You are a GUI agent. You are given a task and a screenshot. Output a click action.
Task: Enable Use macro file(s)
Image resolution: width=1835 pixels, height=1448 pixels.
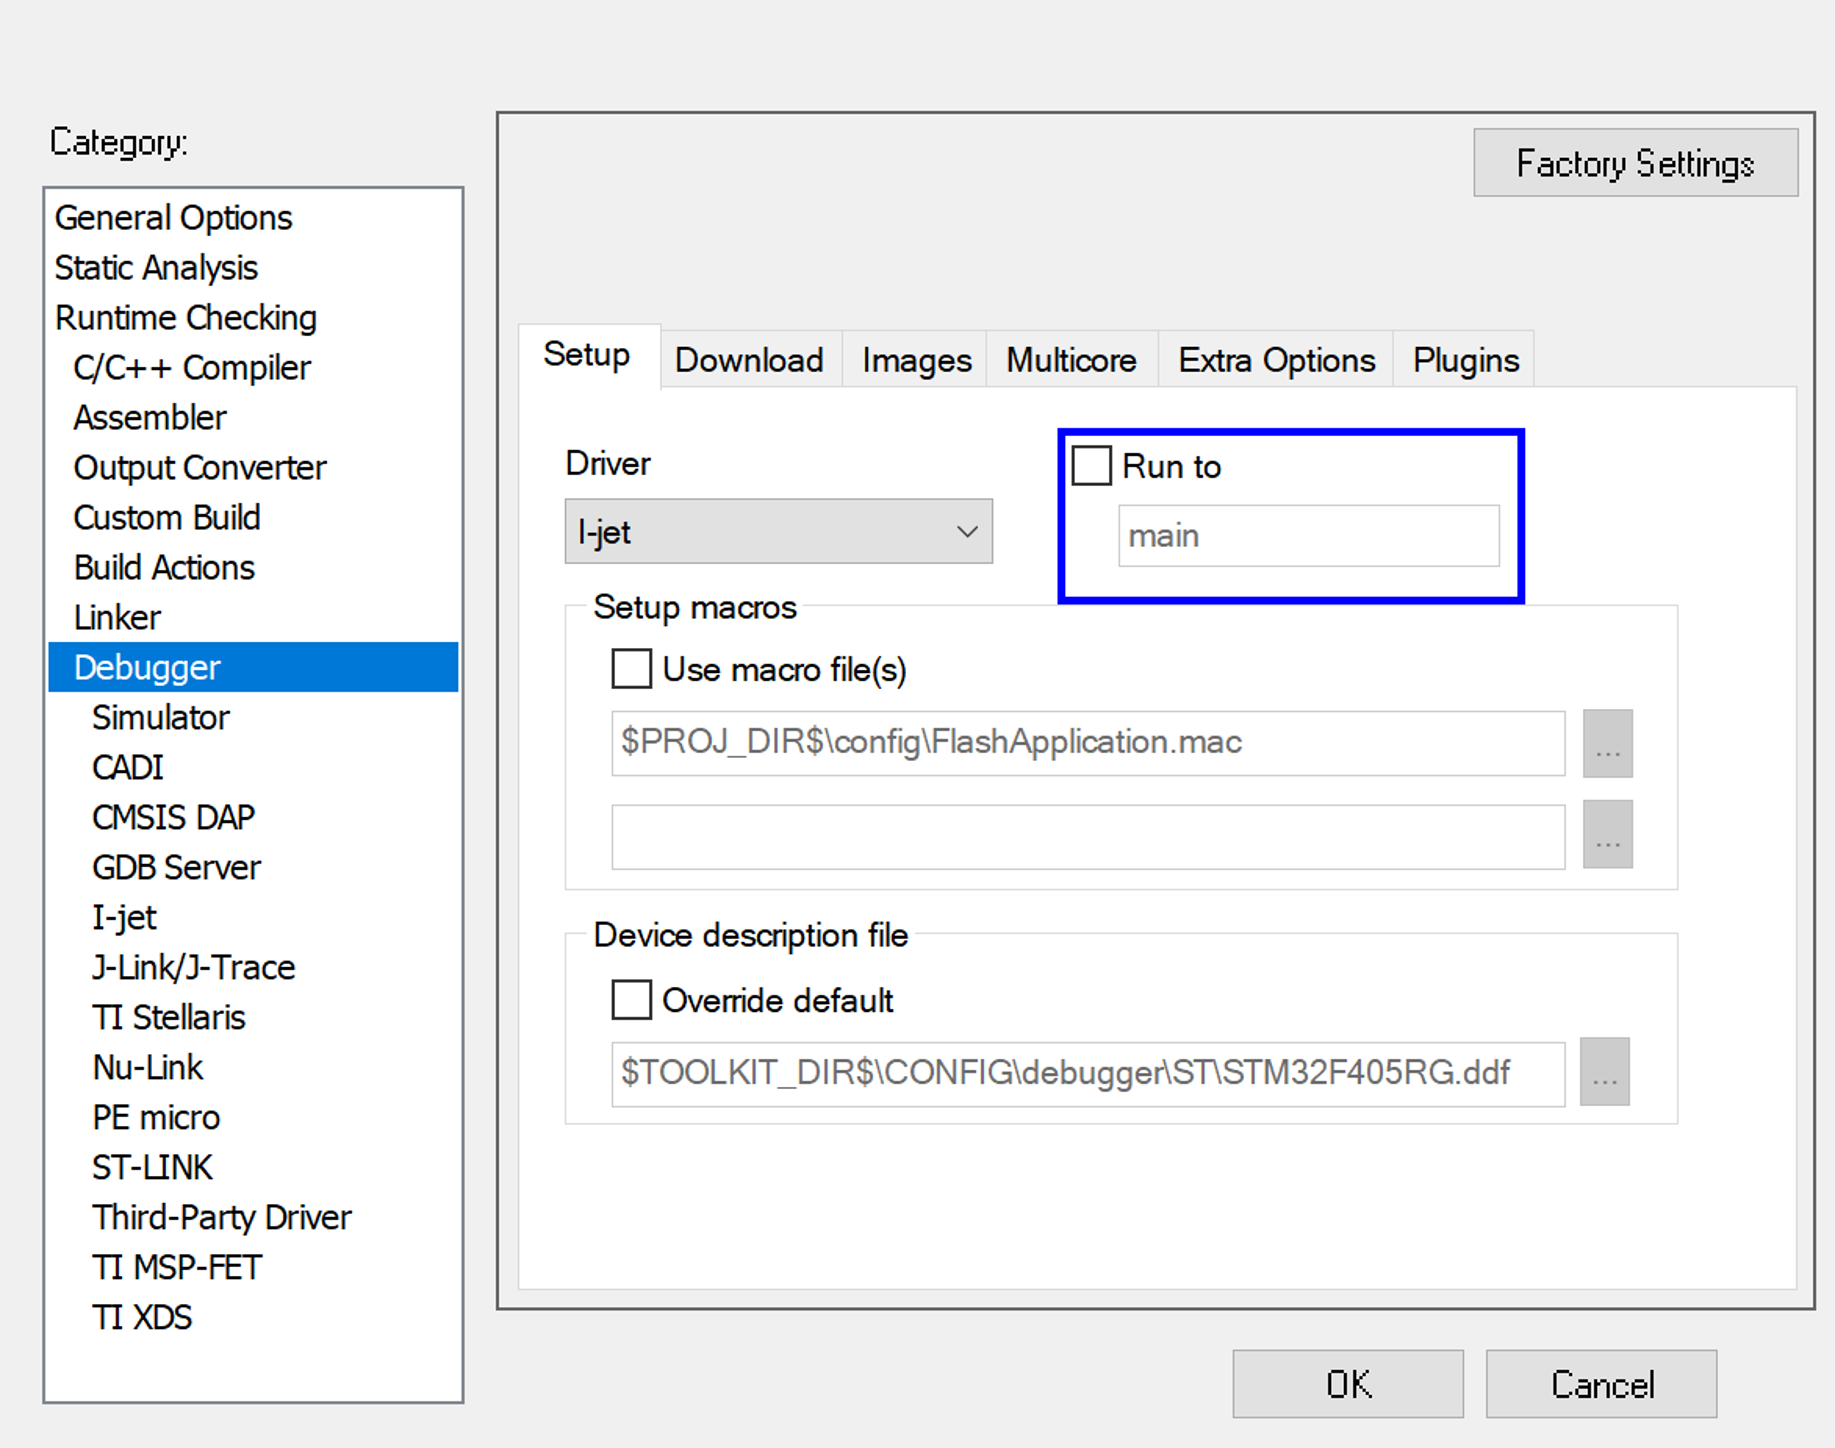pyautogui.click(x=630, y=668)
